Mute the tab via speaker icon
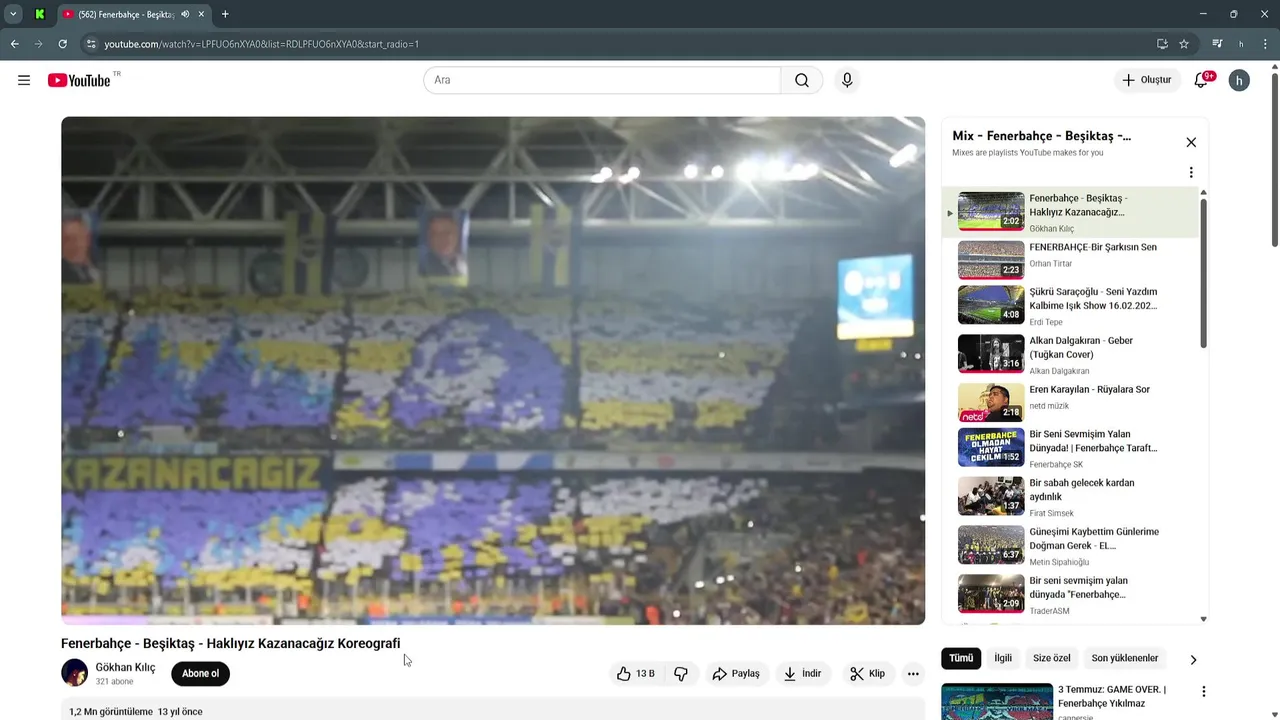Image resolution: width=1280 pixels, height=720 pixels. coord(185,14)
